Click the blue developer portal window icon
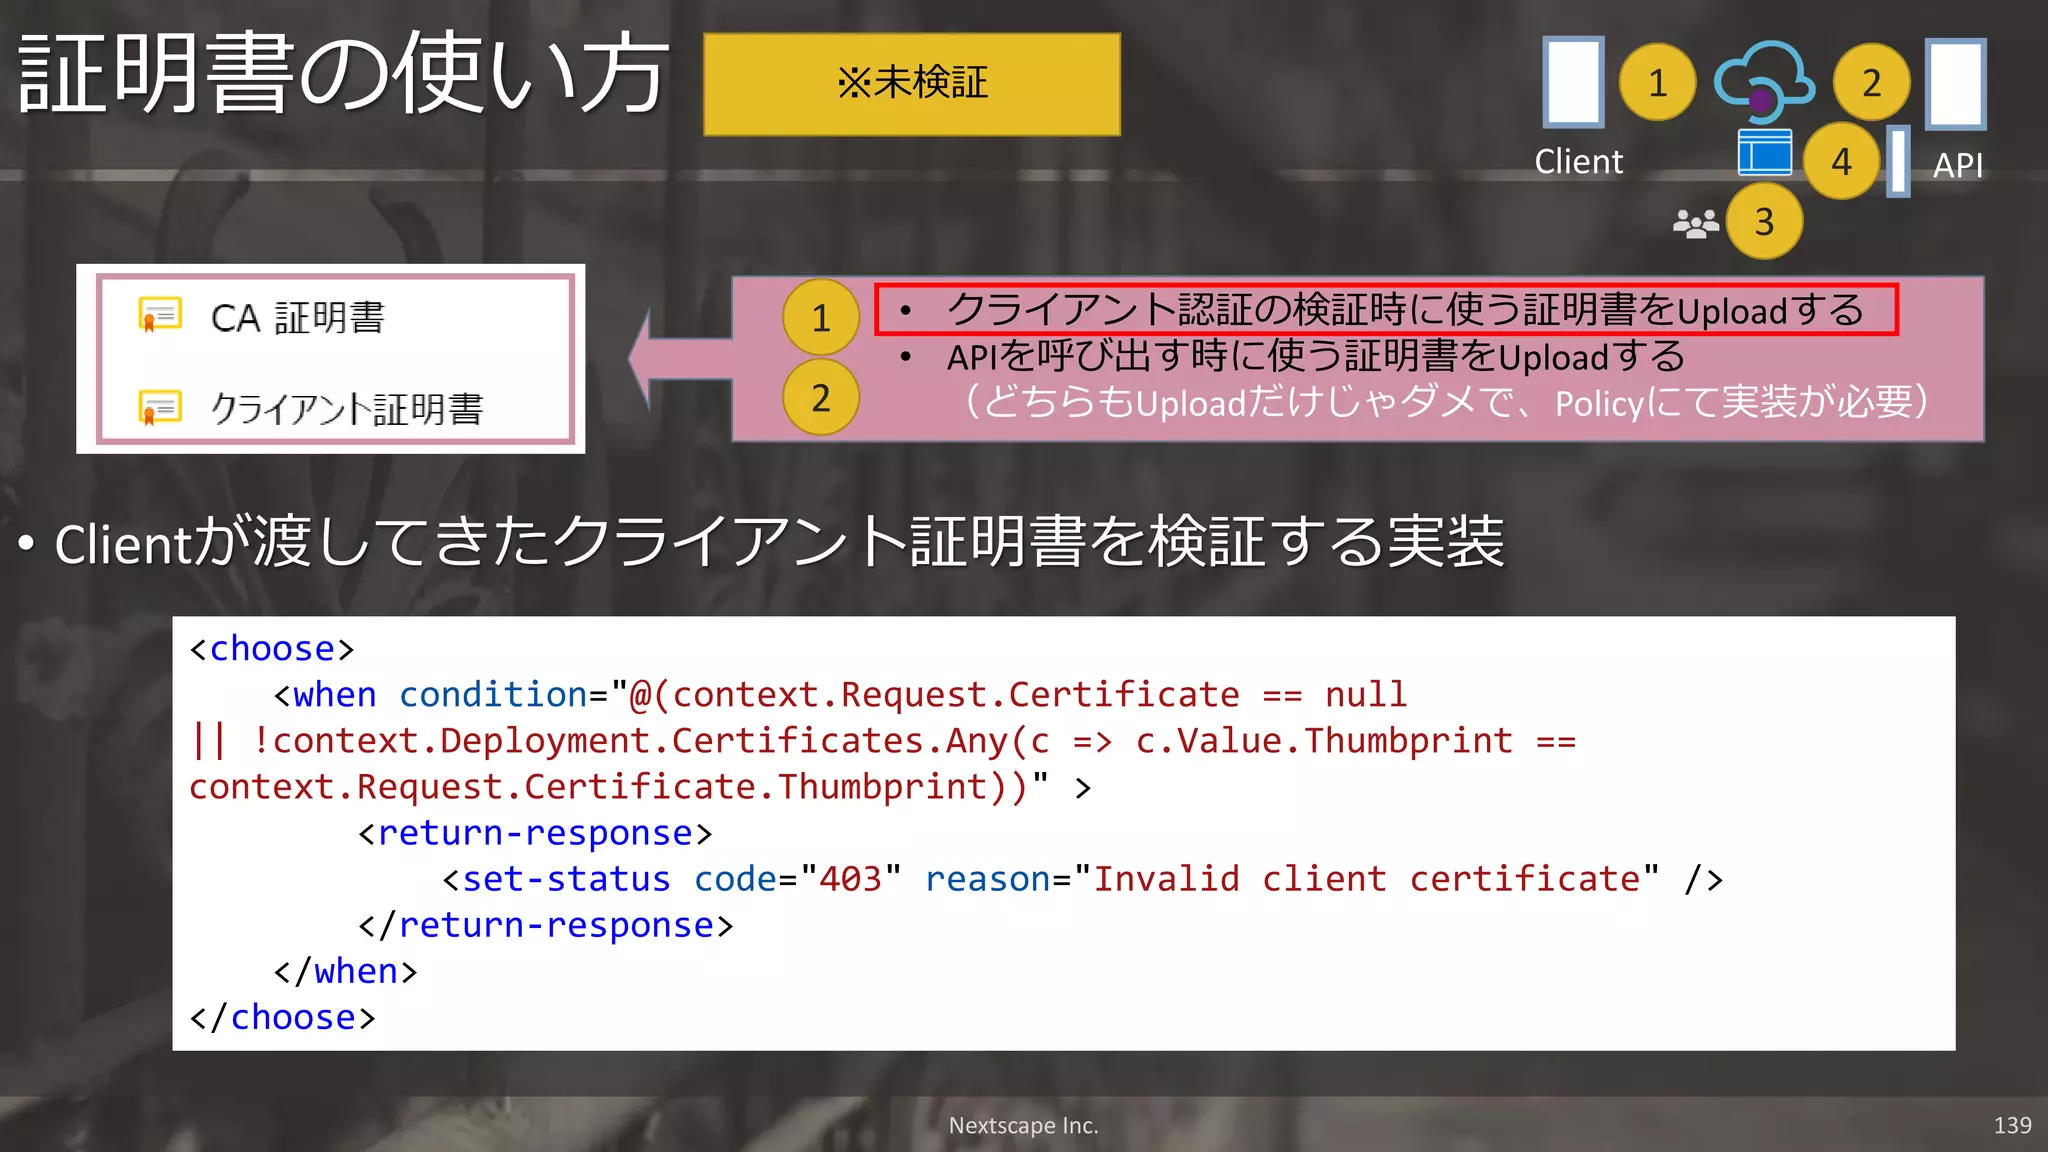 coord(1765,152)
